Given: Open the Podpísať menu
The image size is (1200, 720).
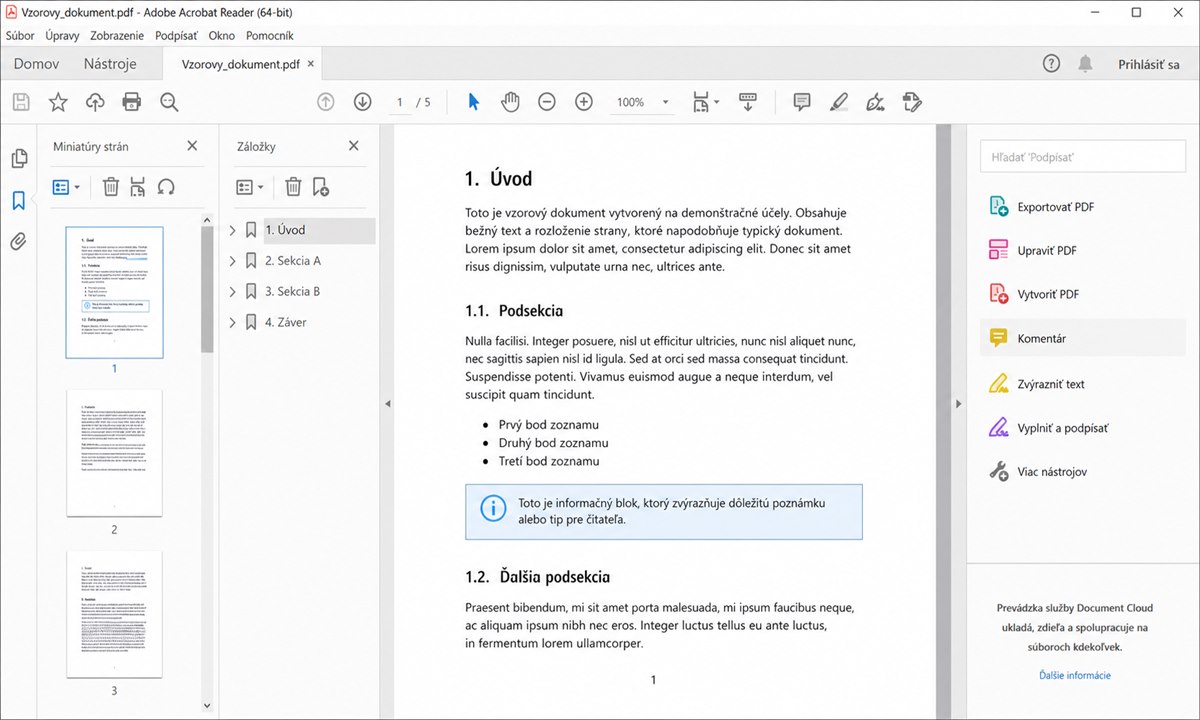Looking at the screenshot, I should click(177, 35).
